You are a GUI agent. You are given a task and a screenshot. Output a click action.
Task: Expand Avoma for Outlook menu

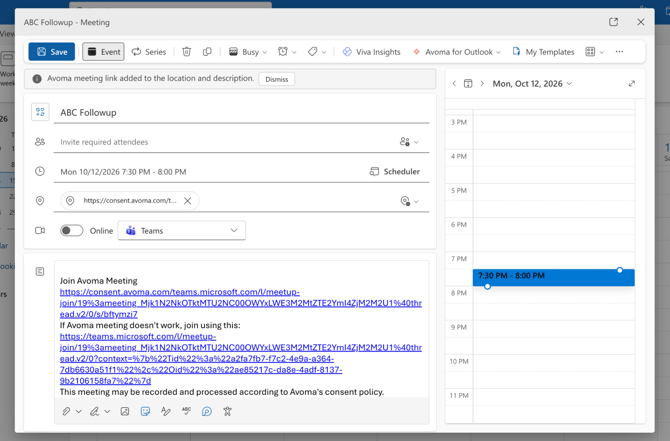[457, 52]
